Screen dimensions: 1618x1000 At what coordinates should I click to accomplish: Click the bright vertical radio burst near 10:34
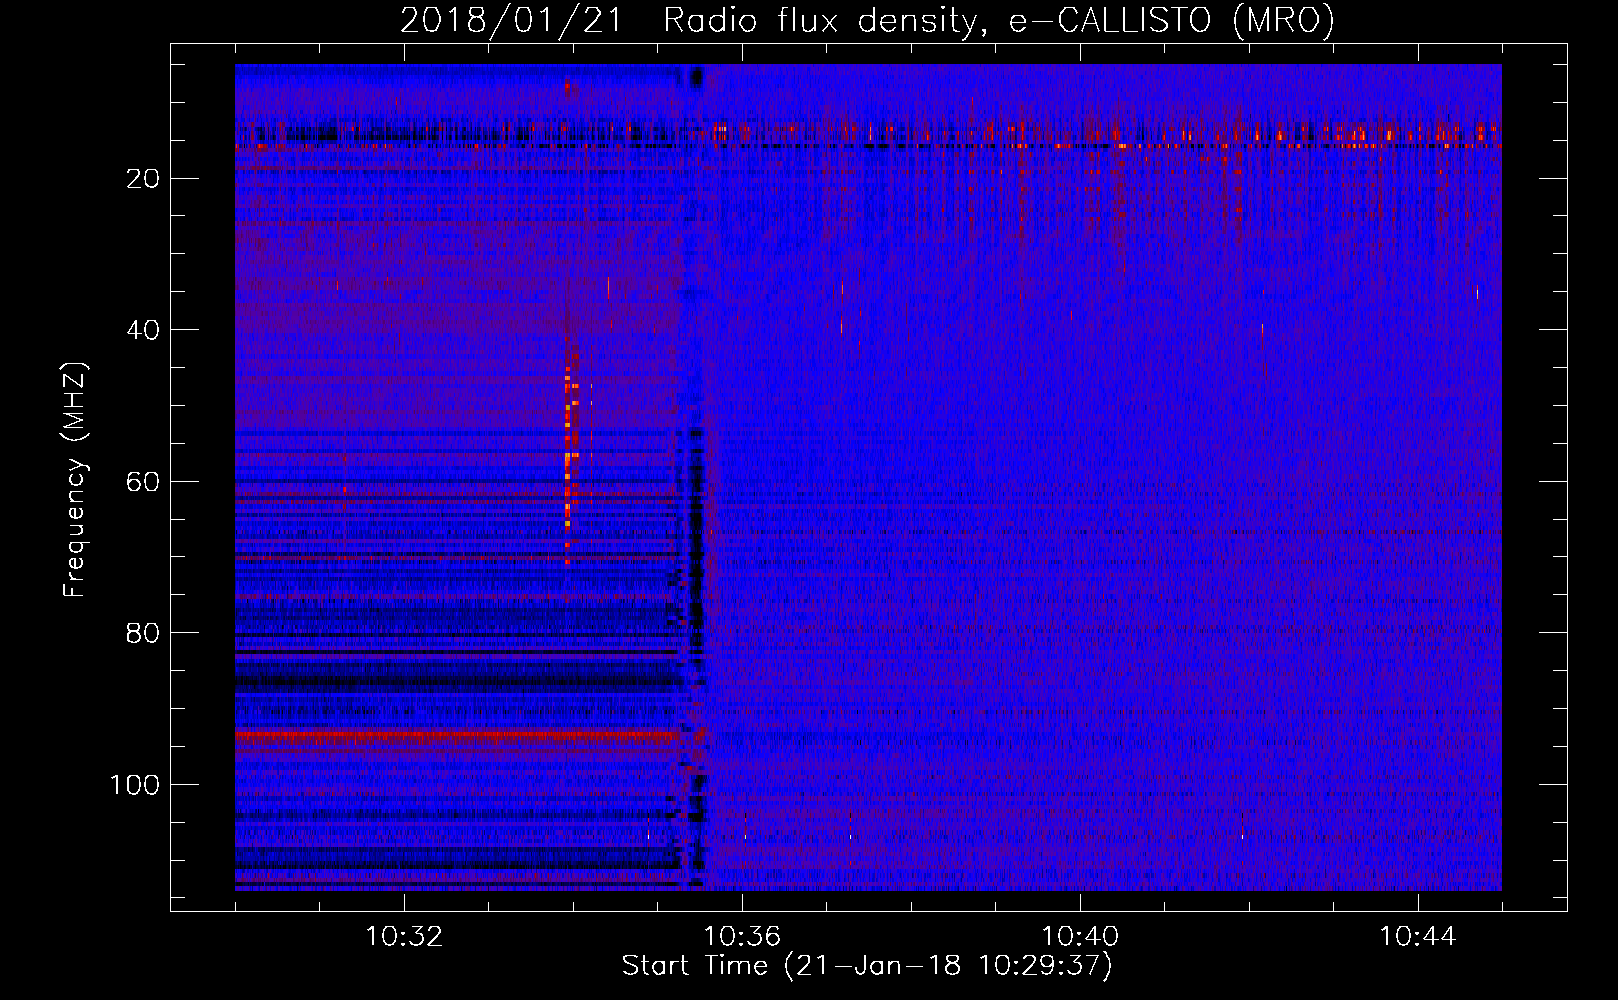(571, 455)
